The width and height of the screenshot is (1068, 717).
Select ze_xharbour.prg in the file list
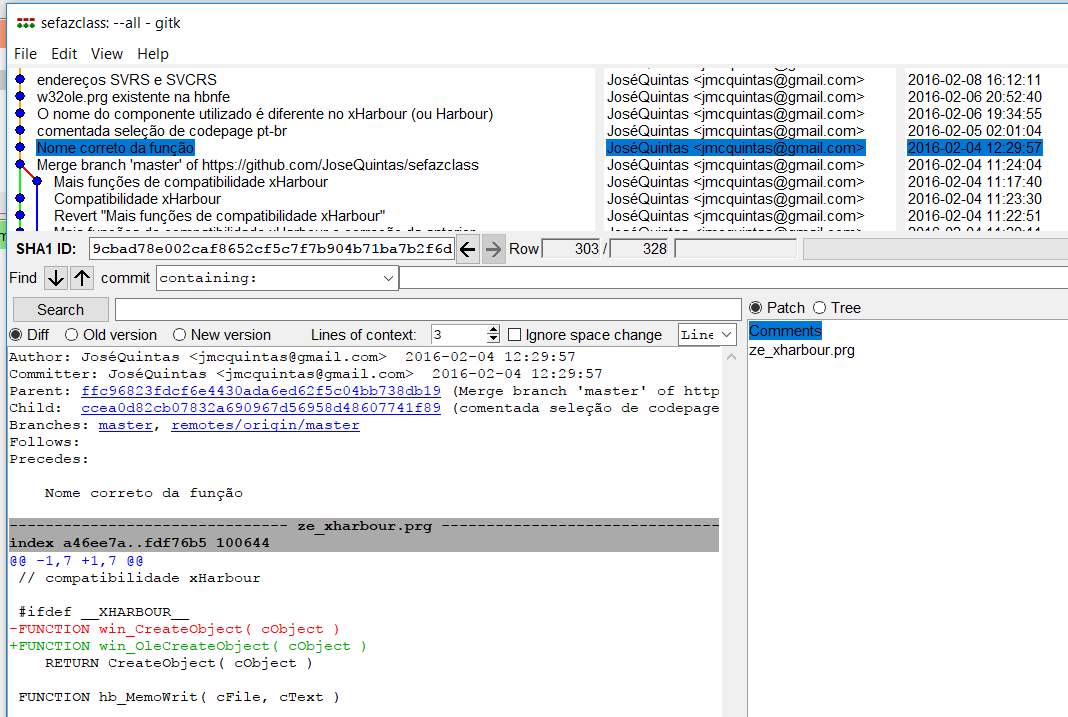click(x=801, y=350)
